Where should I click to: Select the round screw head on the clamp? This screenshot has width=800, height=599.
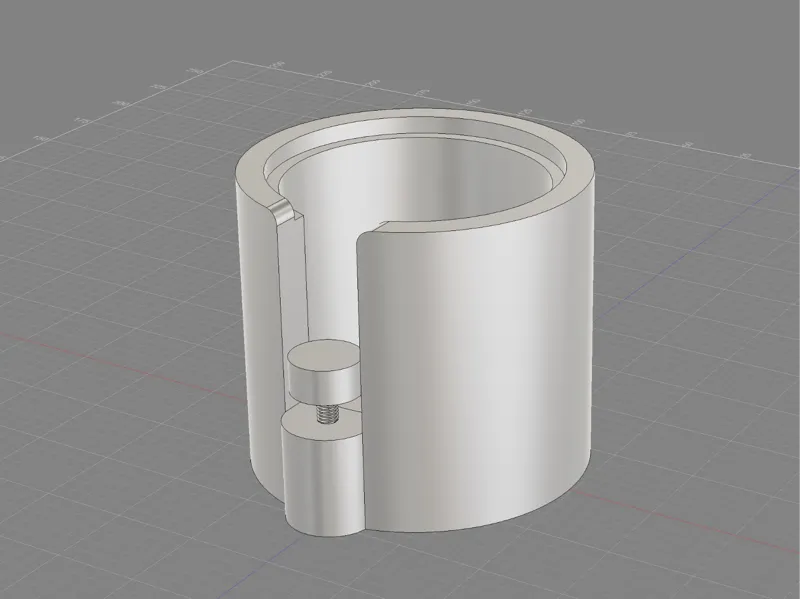[x=323, y=370]
